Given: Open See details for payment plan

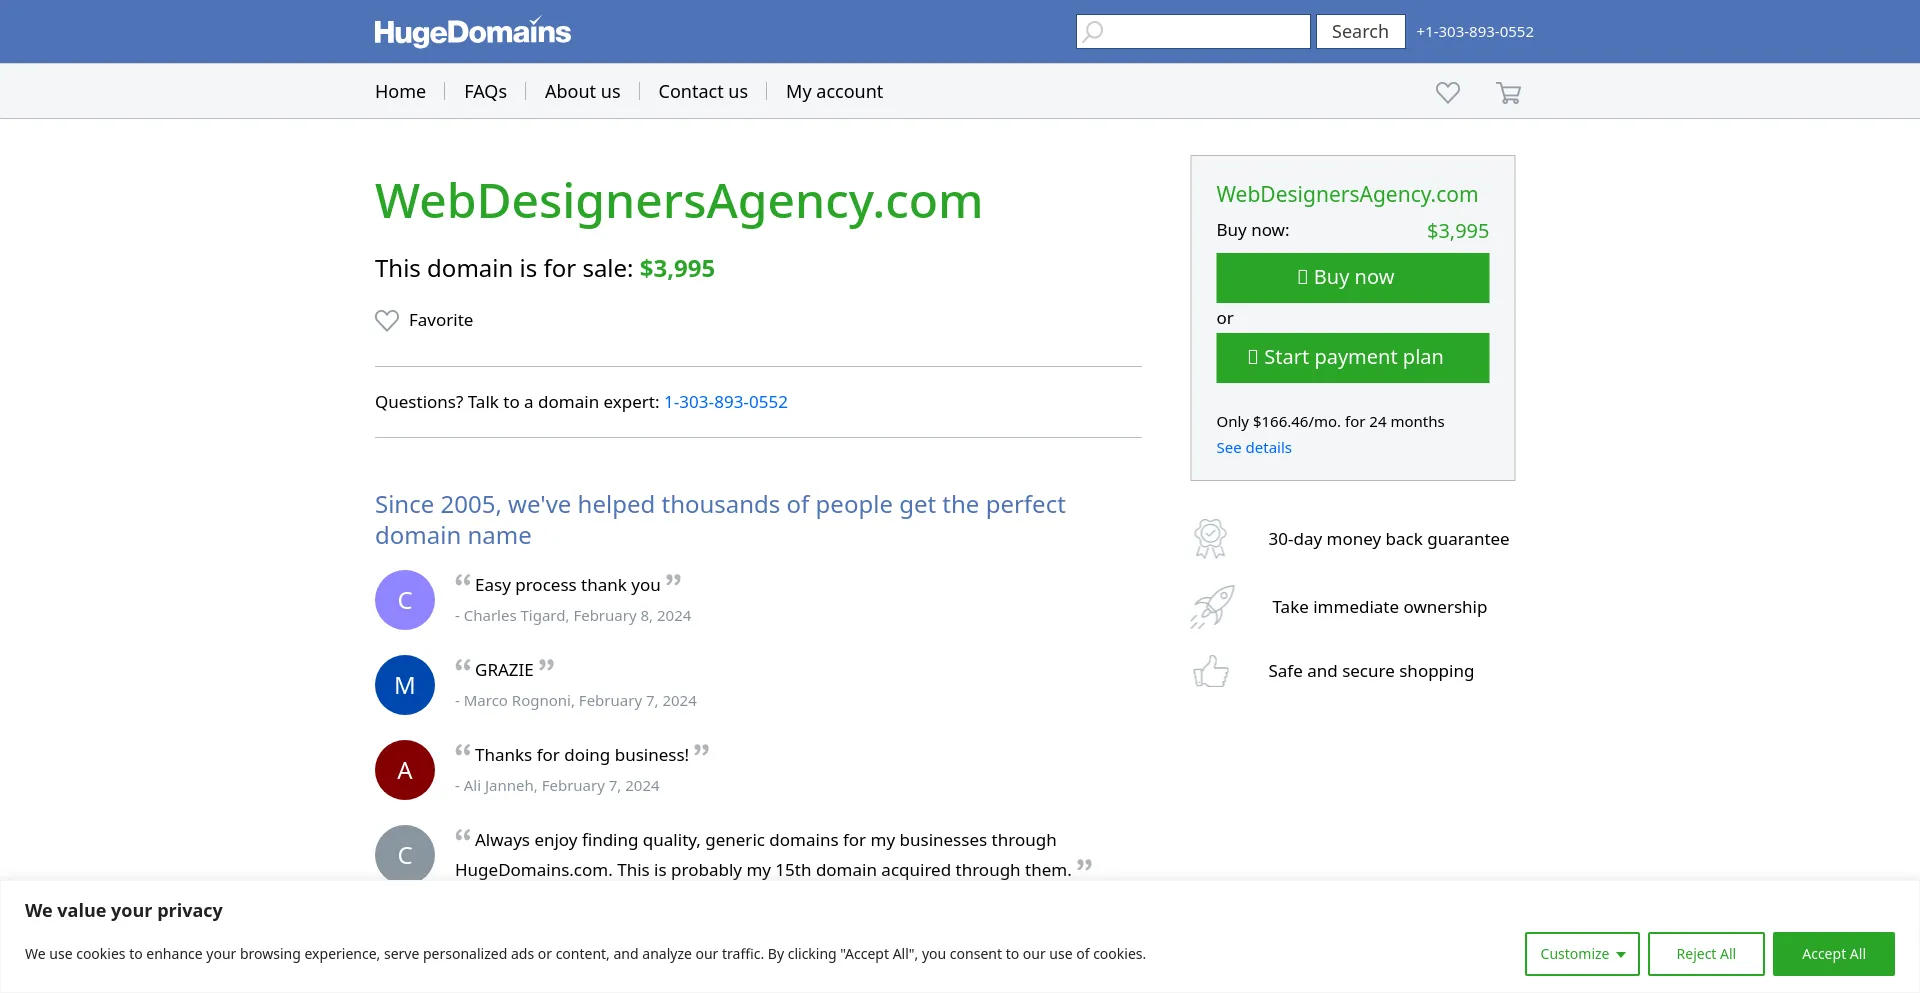Looking at the screenshot, I should click(1253, 448).
